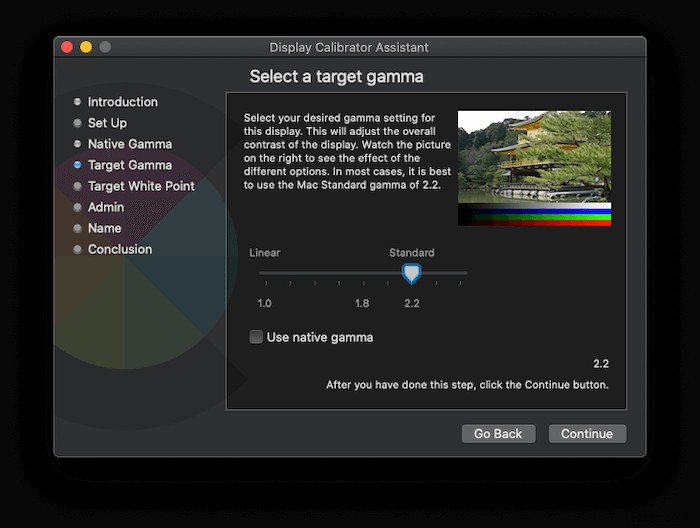Click the Continue button

(587, 433)
